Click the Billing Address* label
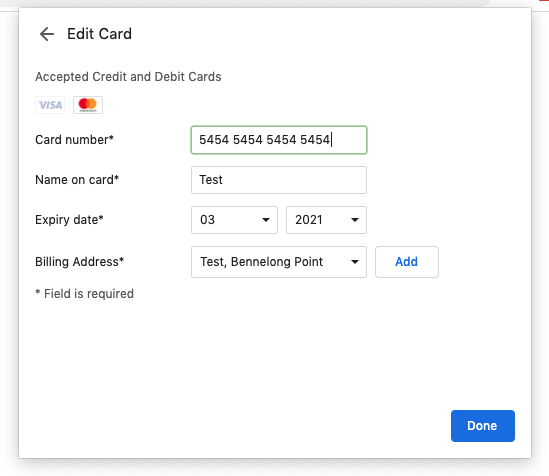 coord(79,262)
